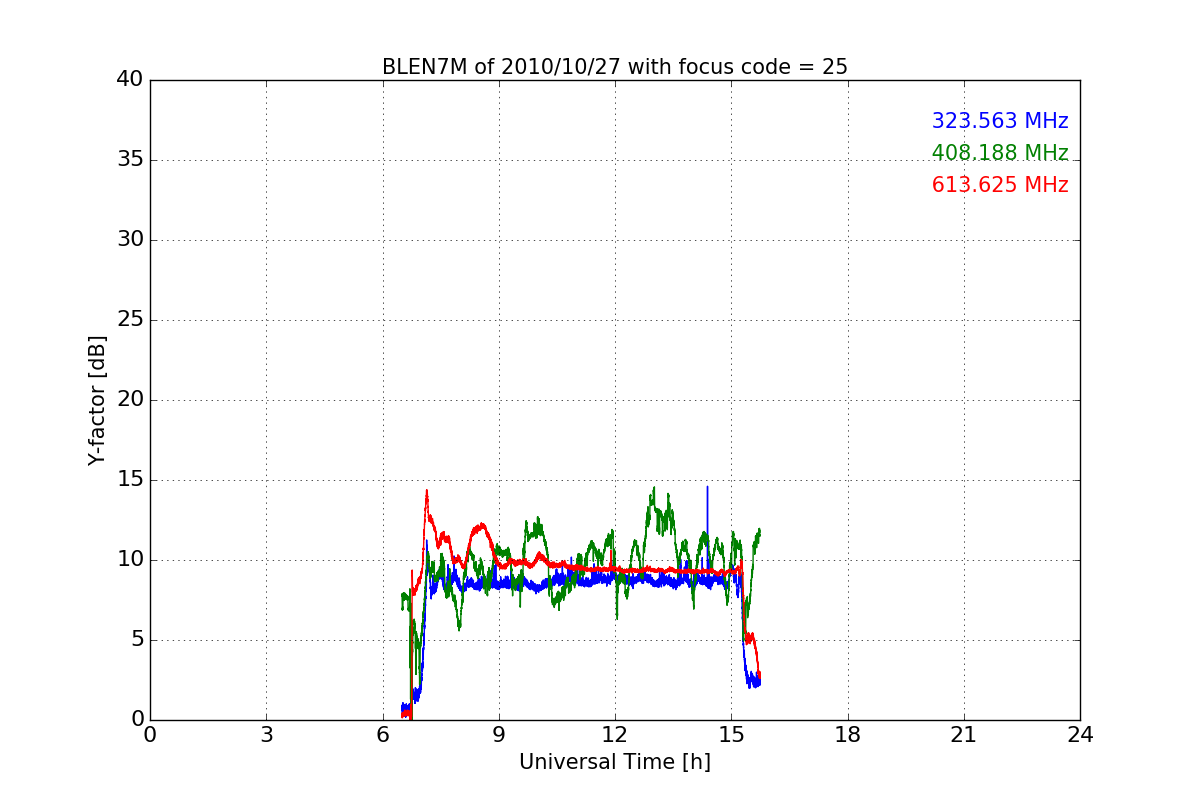Select the red 613.625 MHz legend label
The image size is (1200, 800).
pyautogui.click(x=1000, y=185)
